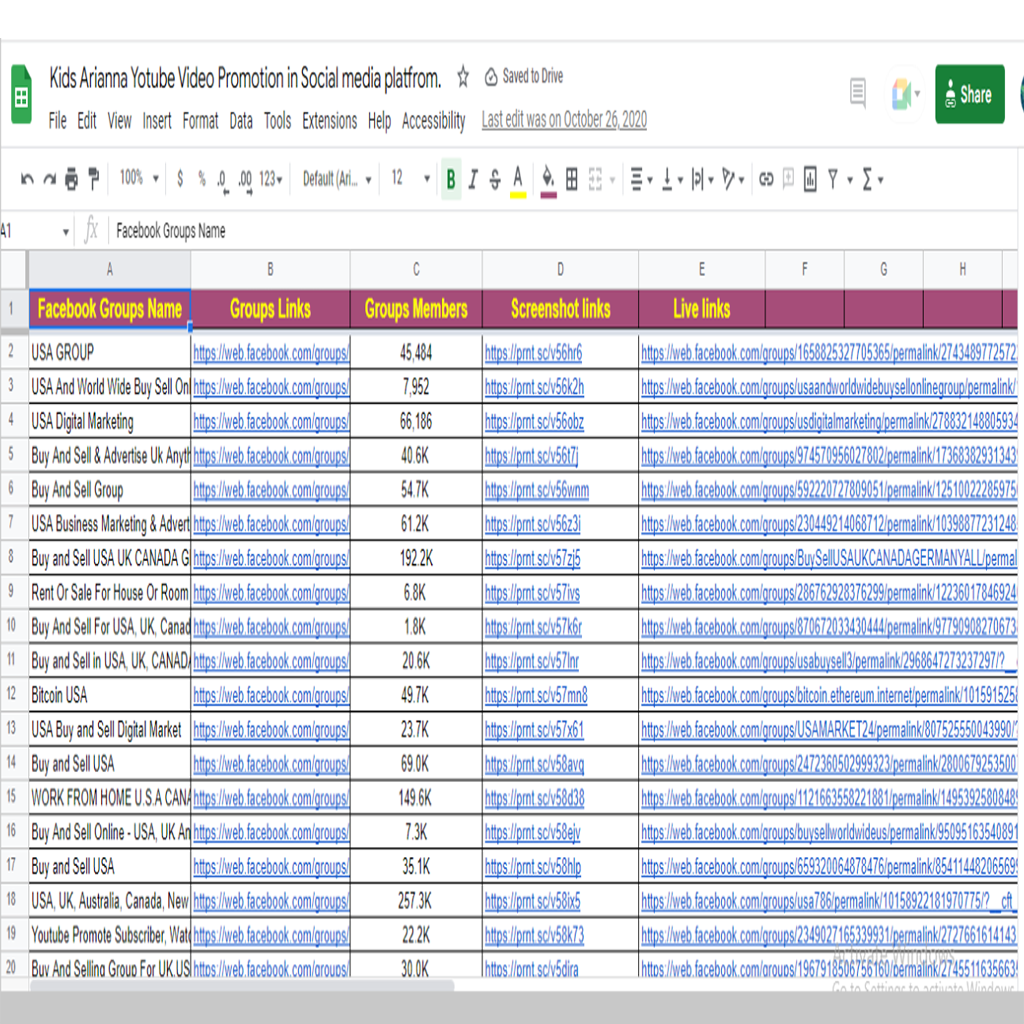The image size is (1024, 1024).
Task: Open comment history icon
Action: coord(857,93)
